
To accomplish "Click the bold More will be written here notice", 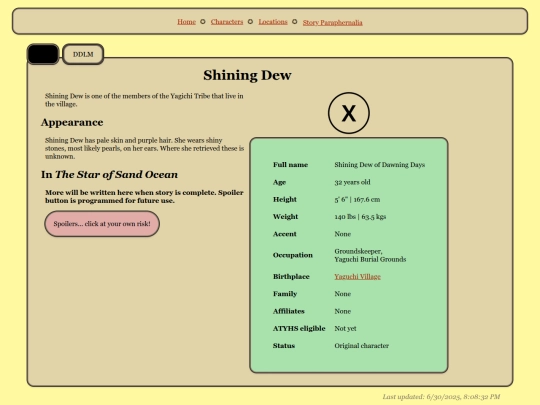I will tap(144, 196).
